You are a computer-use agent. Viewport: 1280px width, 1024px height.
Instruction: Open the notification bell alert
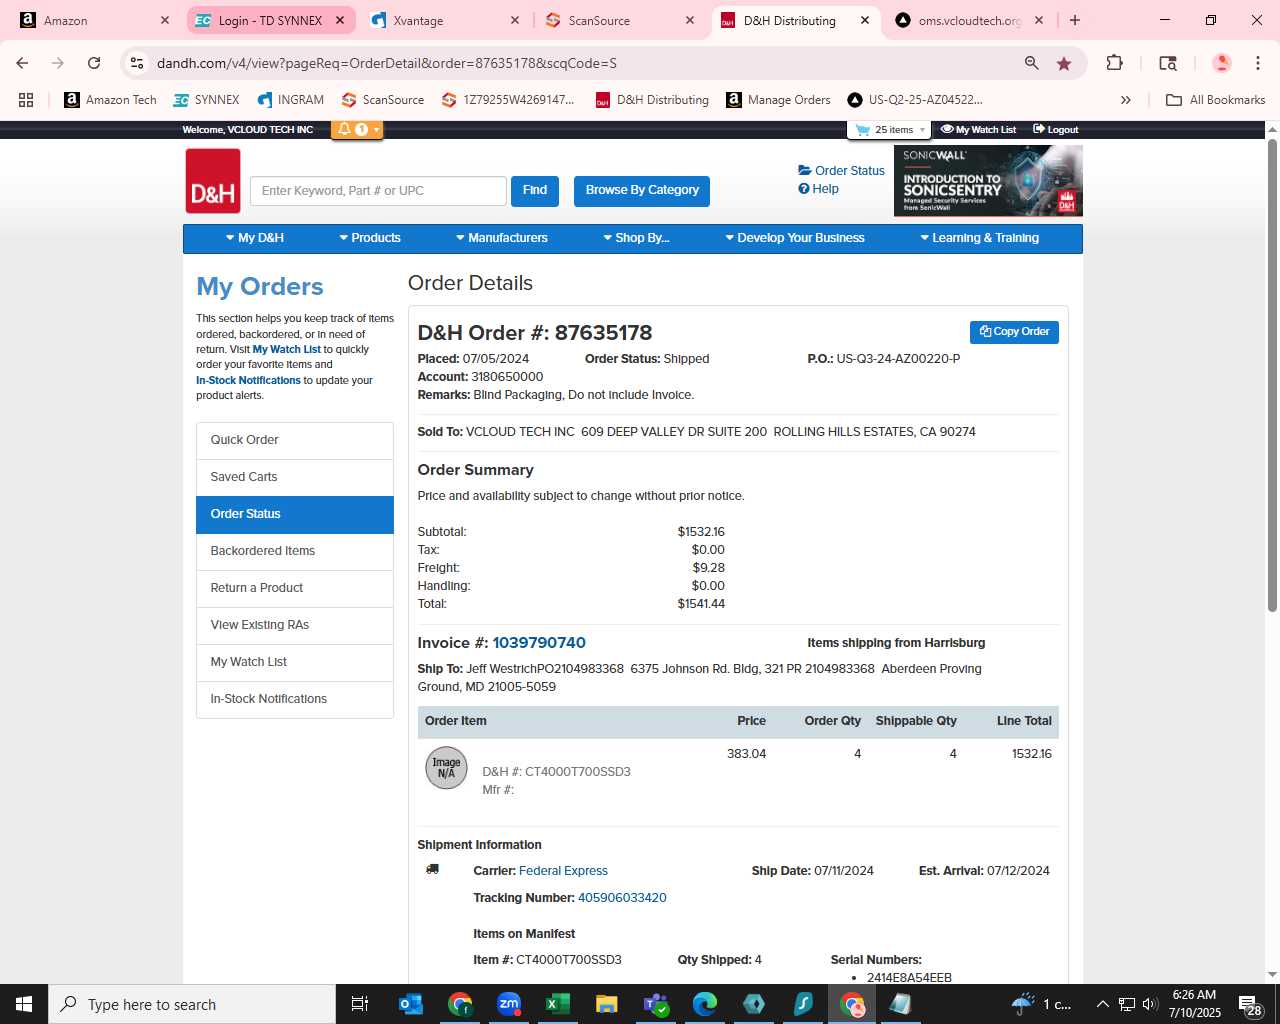pos(357,130)
